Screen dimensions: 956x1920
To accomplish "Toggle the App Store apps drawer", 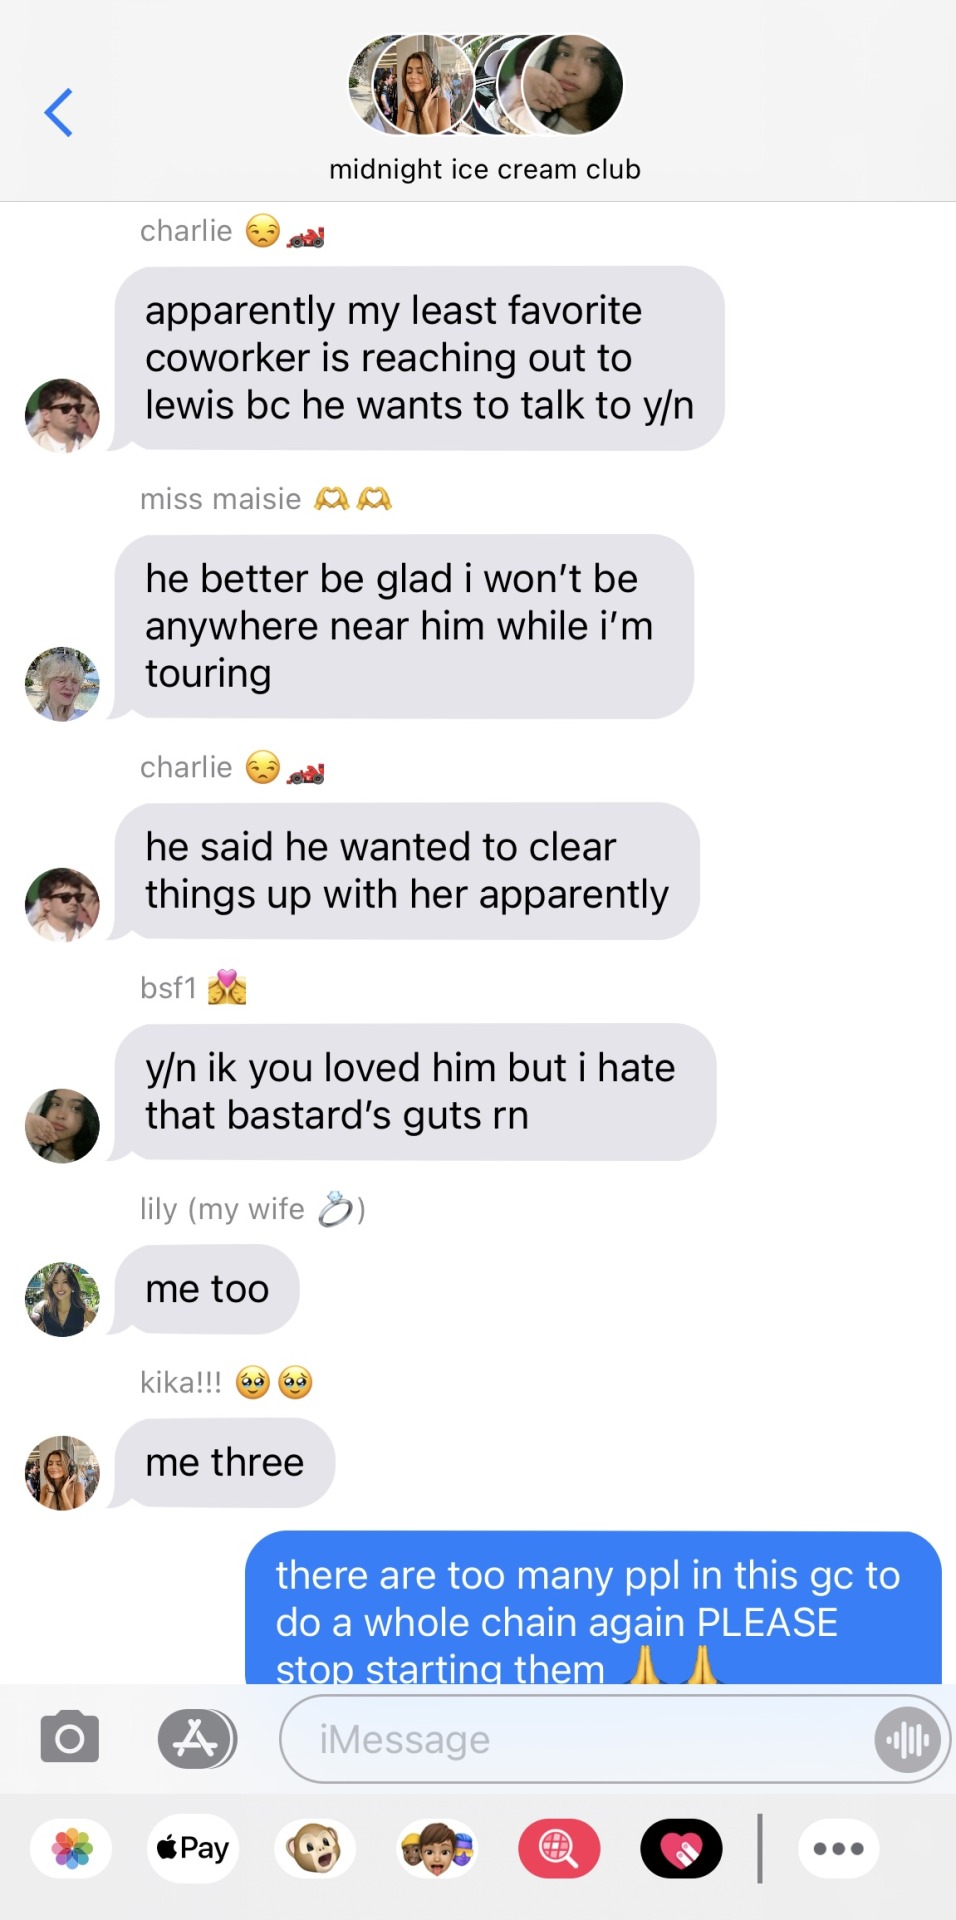I will pos(197,1740).
